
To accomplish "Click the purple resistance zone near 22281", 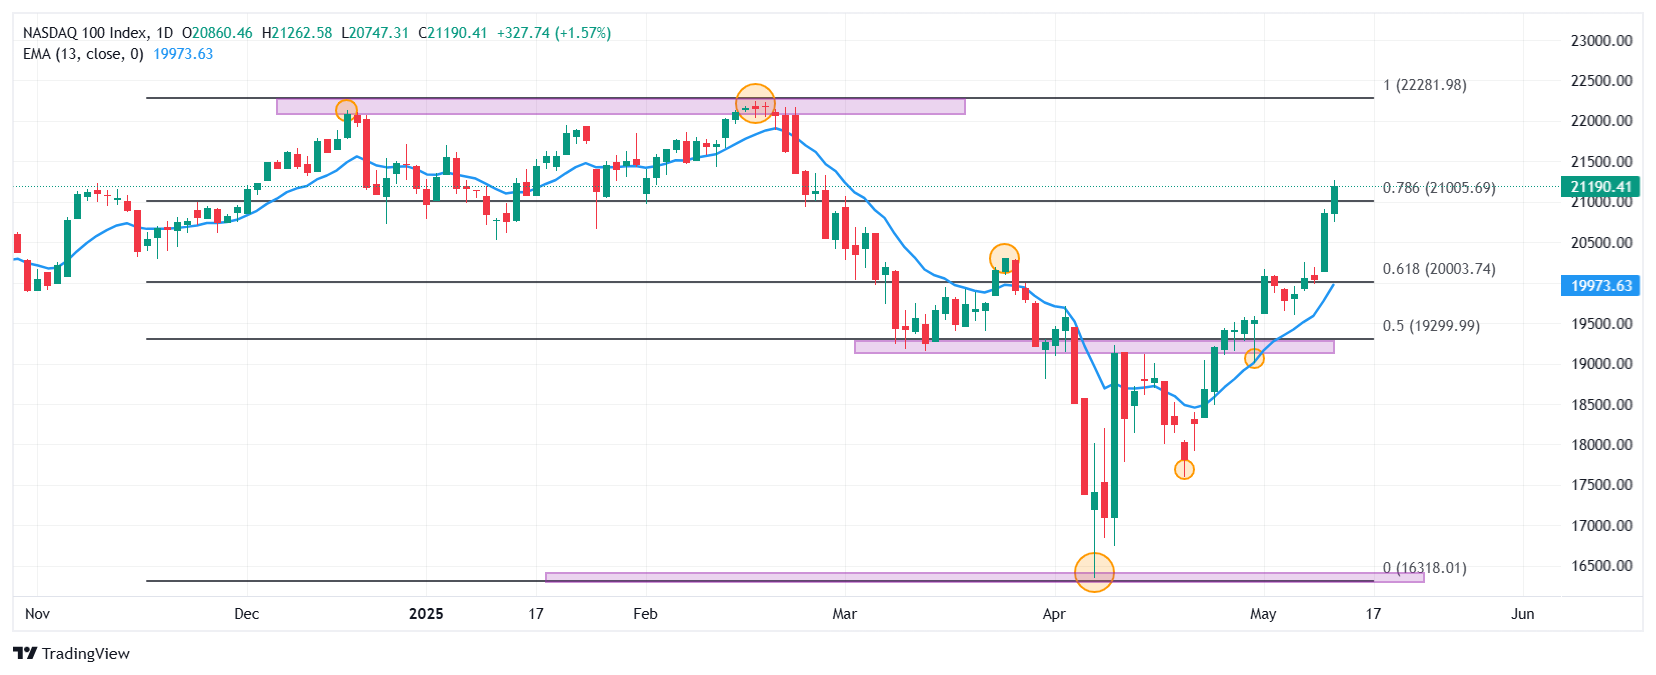I will click(621, 106).
